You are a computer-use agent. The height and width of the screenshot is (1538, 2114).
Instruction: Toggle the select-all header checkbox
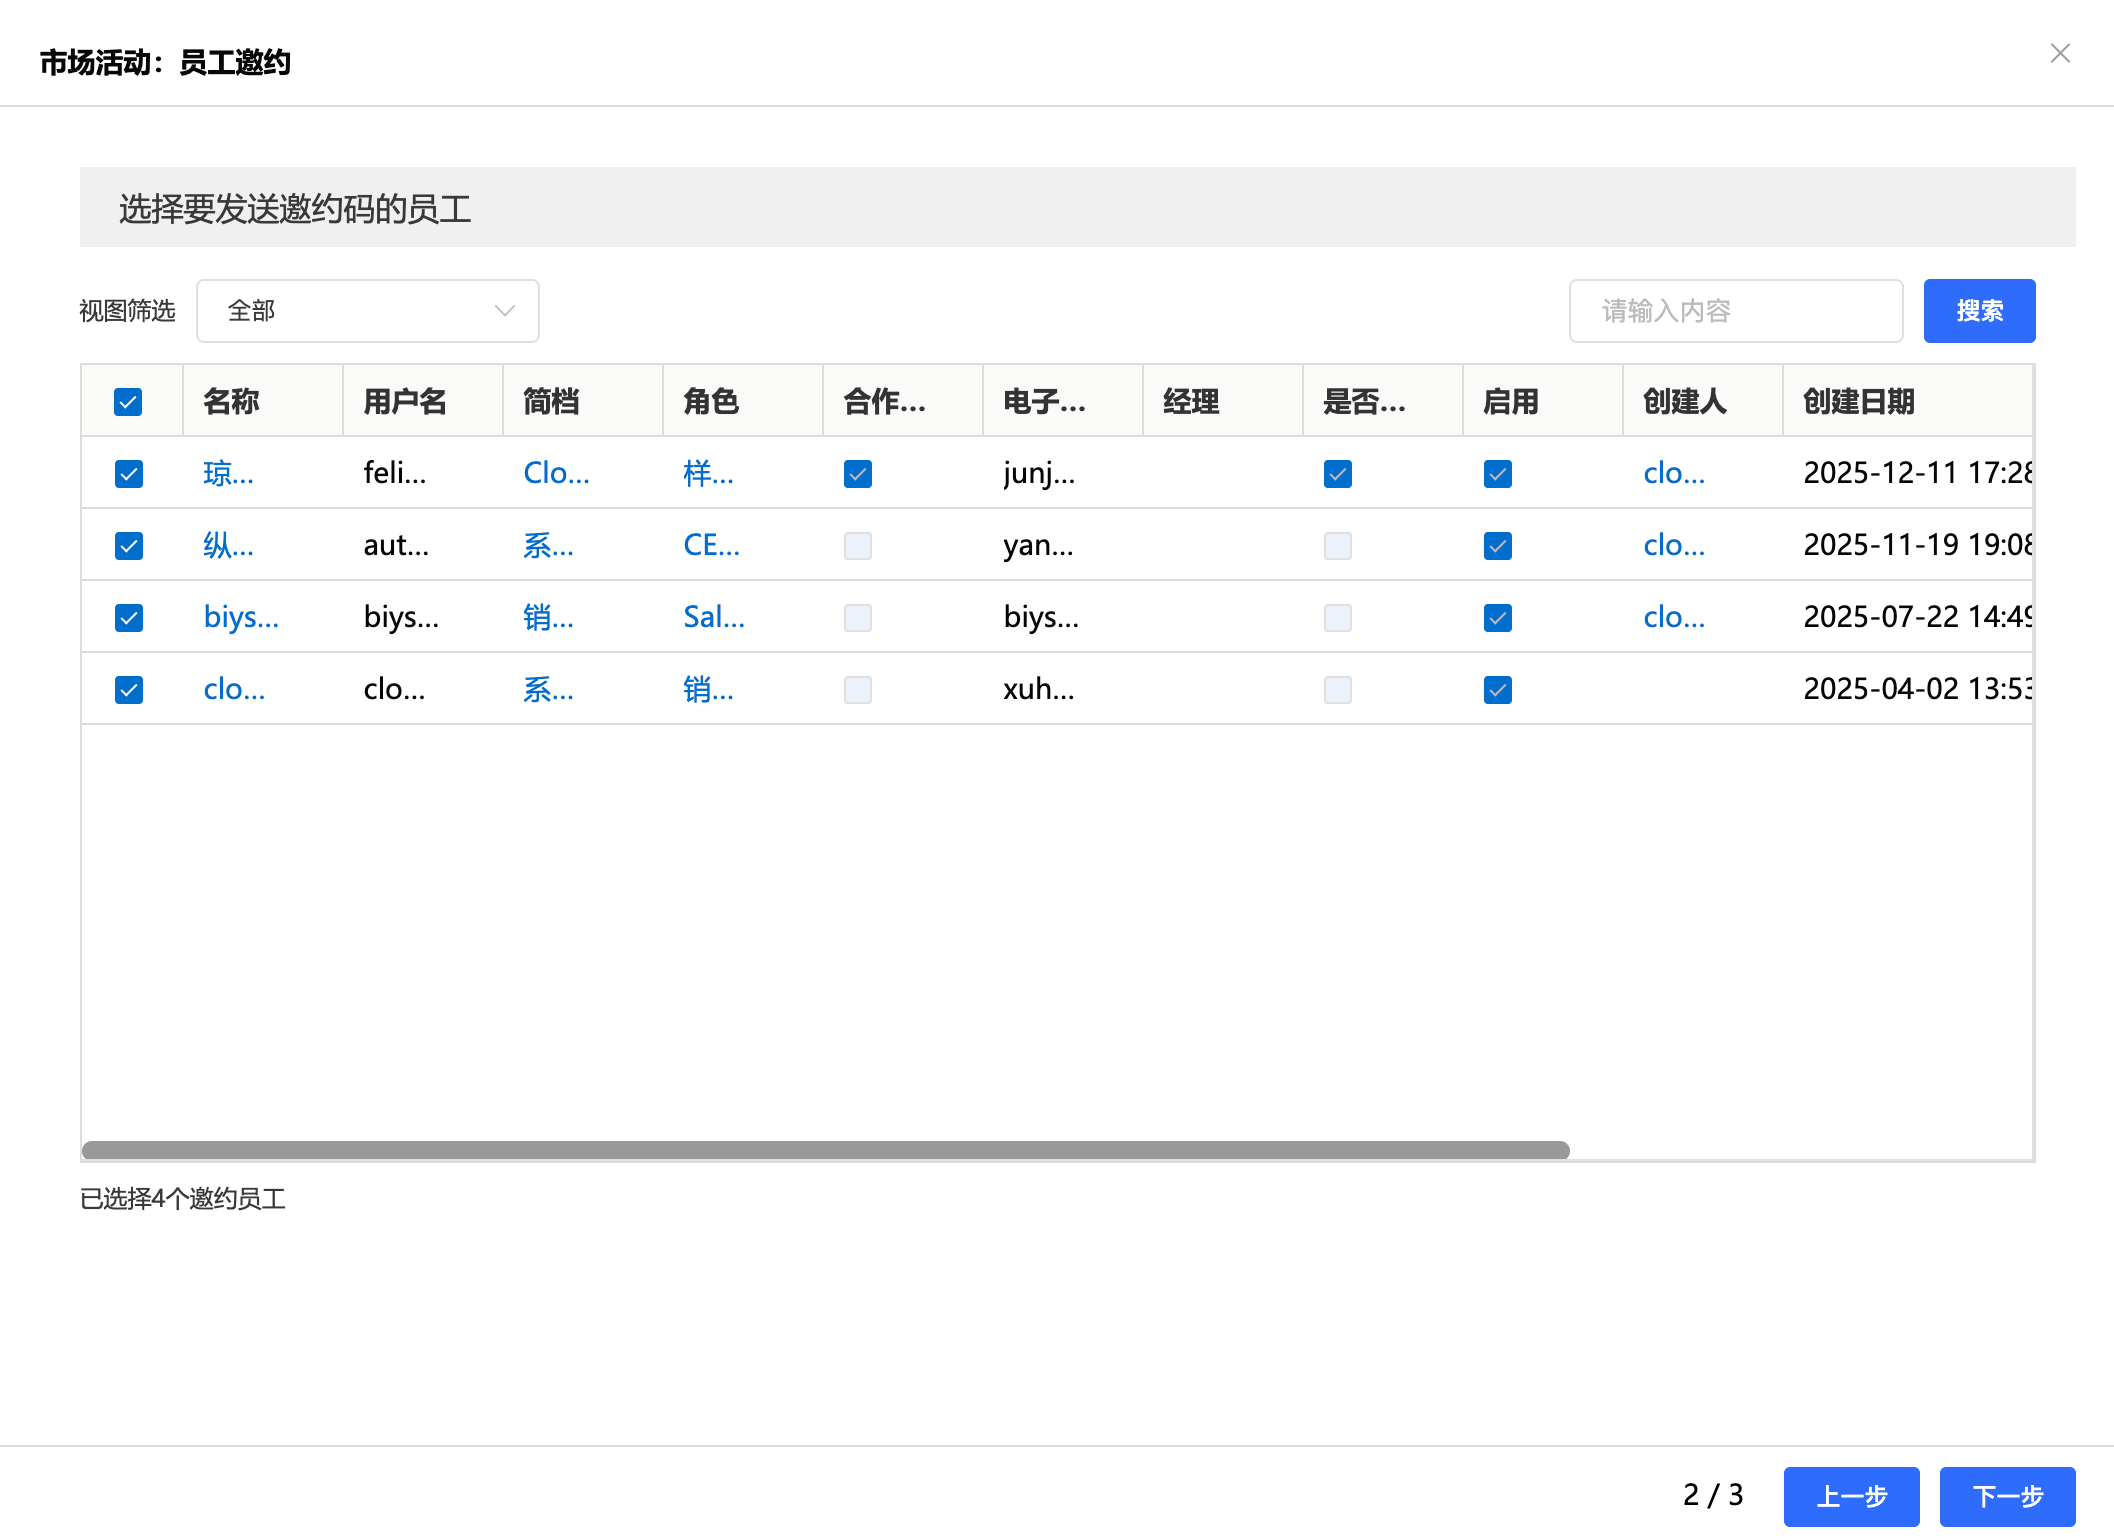[128, 402]
